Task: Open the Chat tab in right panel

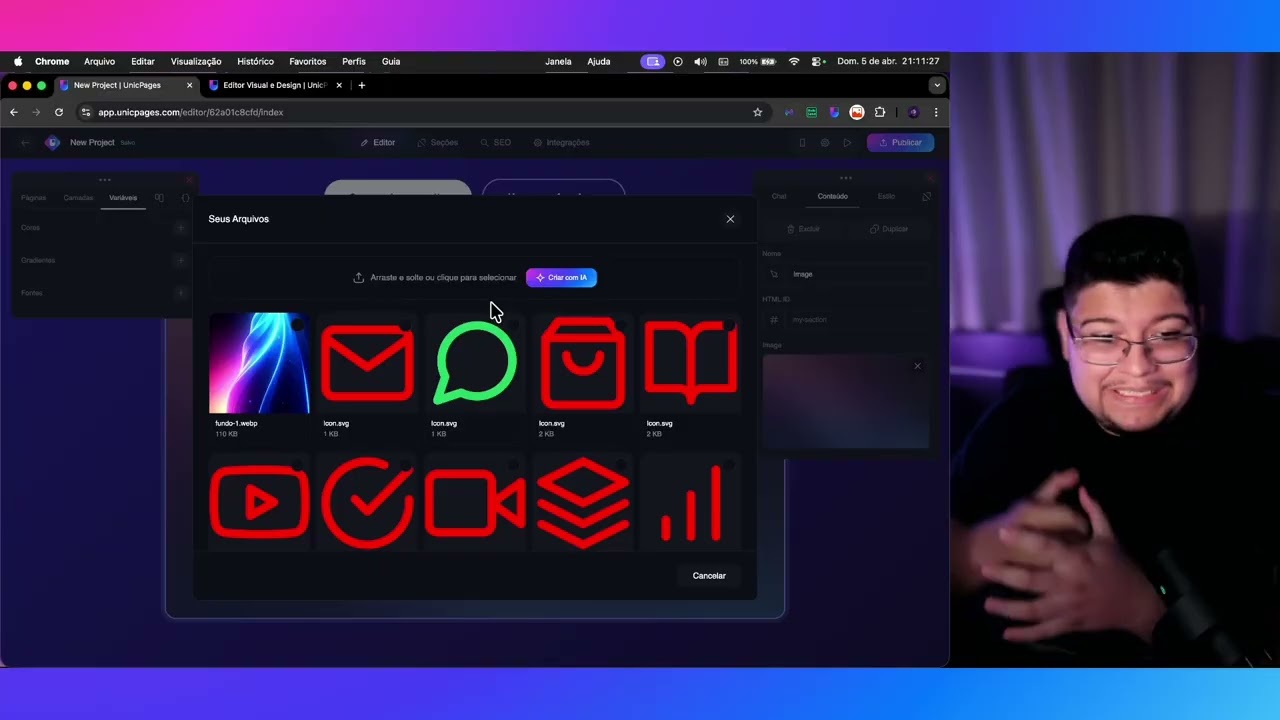Action: (x=779, y=197)
